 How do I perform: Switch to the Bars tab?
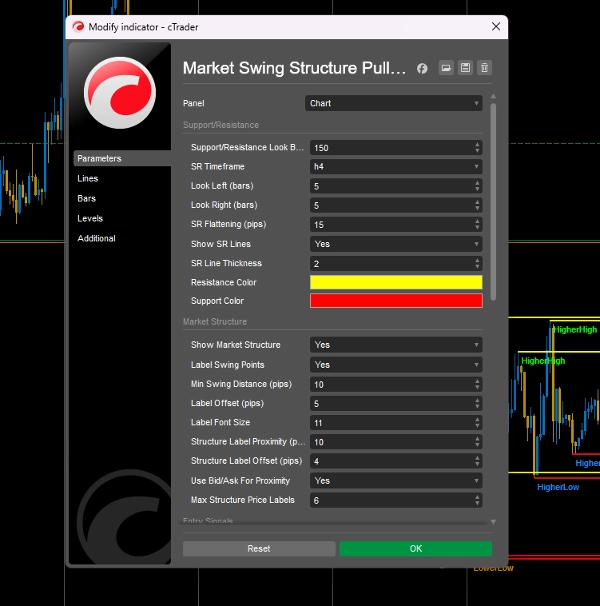tap(86, 199)
